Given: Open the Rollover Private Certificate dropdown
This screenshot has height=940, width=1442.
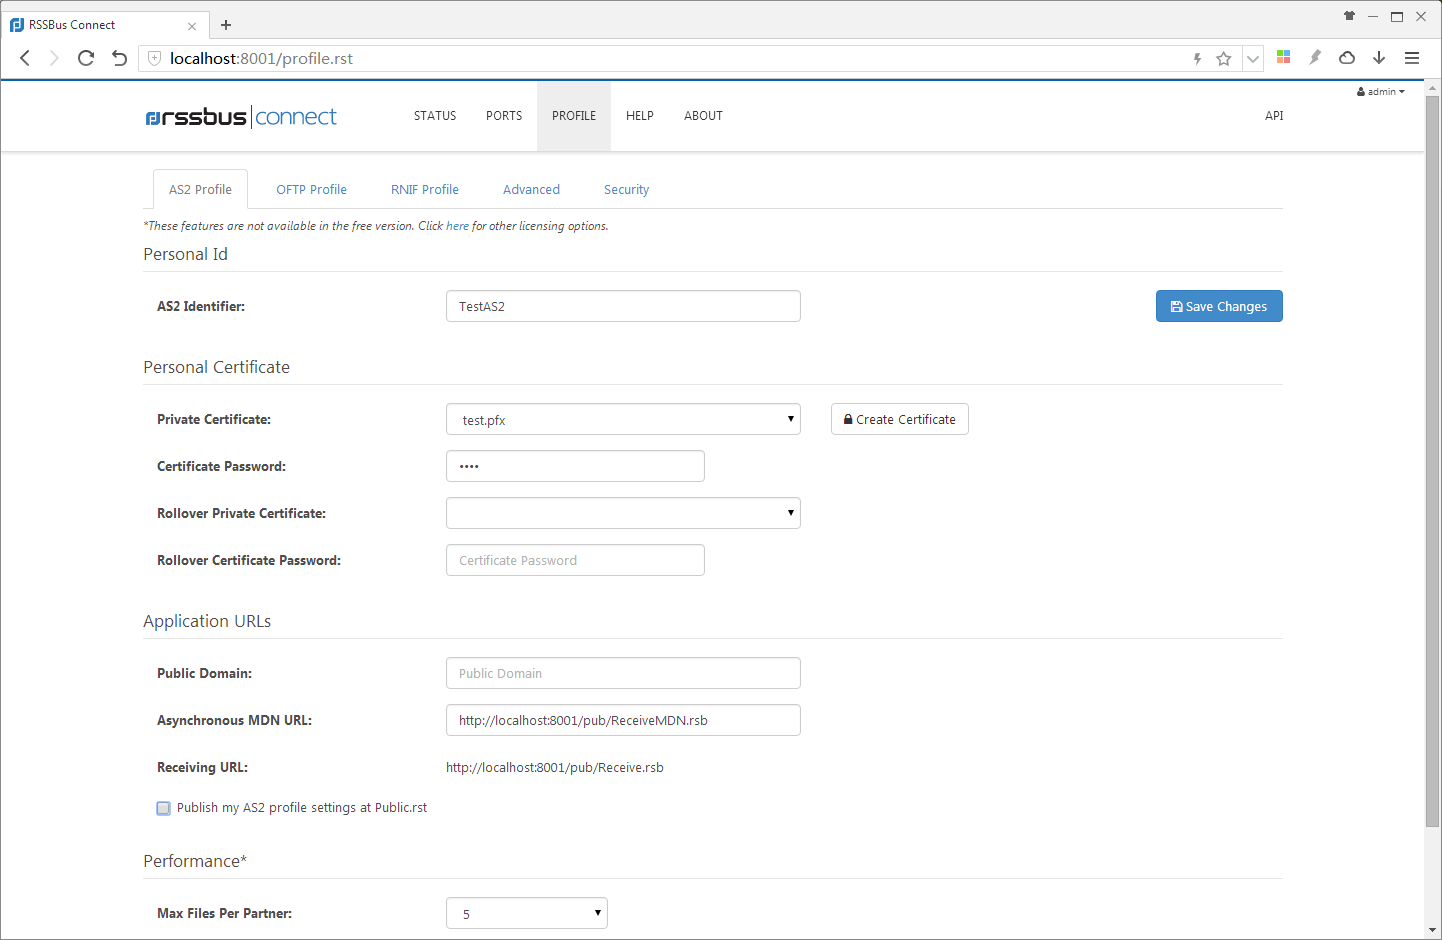Looking at the screenshot, I should (x=623, y=513).
